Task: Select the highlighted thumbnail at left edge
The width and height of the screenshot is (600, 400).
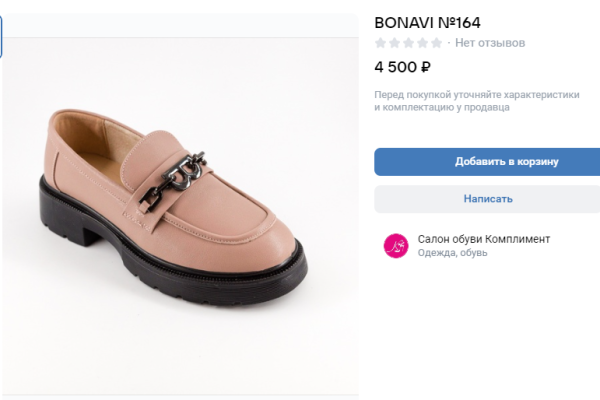Action: 1,36
